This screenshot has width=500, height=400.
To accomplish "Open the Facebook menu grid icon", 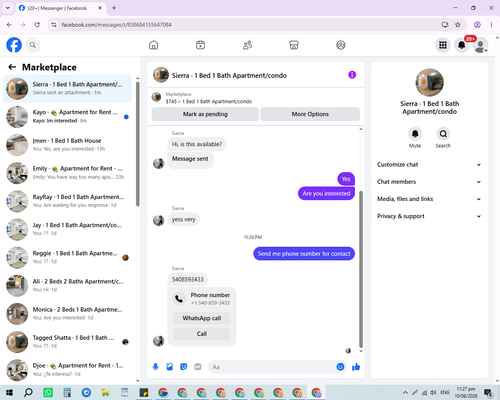I will click(x=443, y=45).
